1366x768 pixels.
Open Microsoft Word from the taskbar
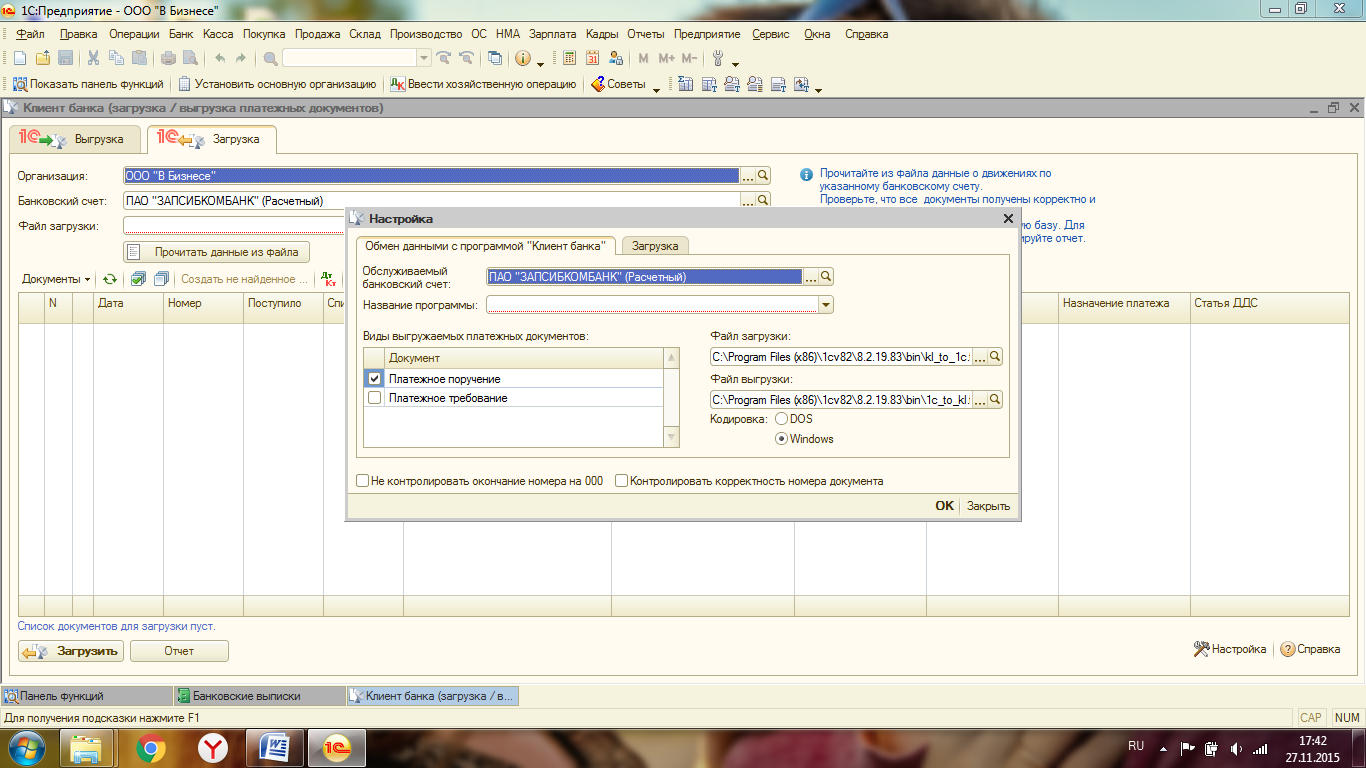(274, 747)
